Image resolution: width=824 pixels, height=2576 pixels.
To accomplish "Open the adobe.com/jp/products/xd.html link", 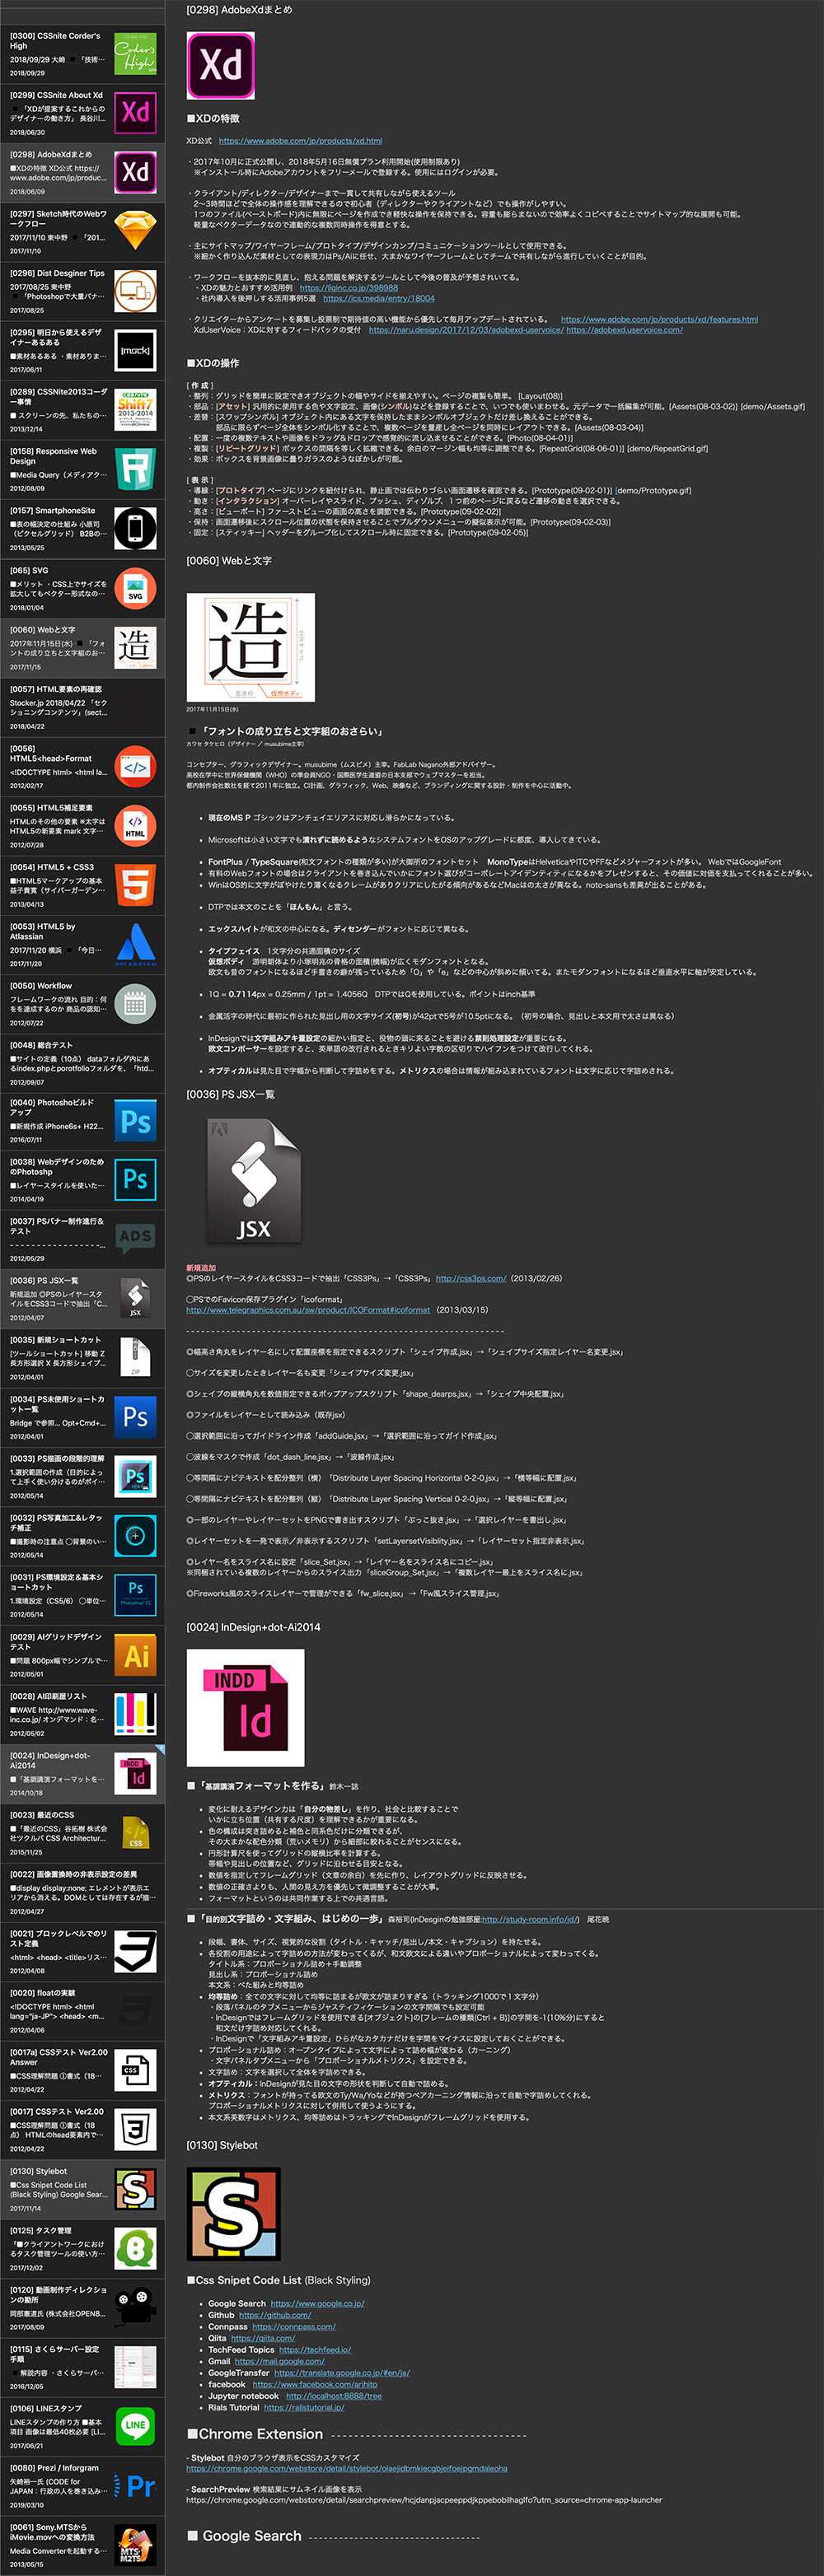I will click(300, 141).
